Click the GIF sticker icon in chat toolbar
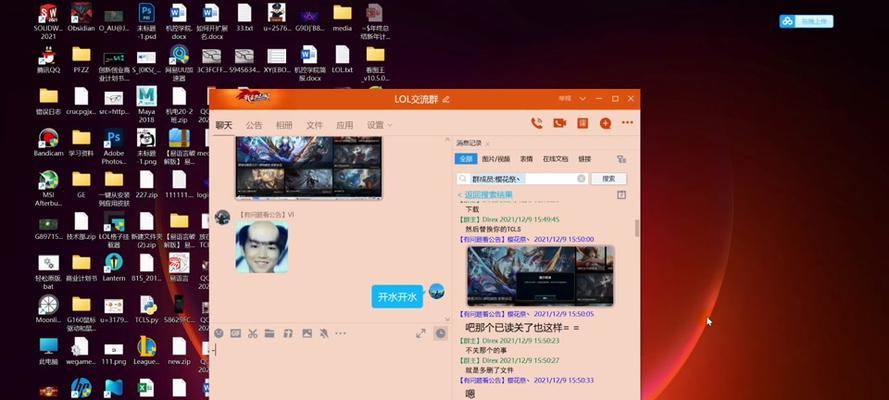 pos(236,333)
